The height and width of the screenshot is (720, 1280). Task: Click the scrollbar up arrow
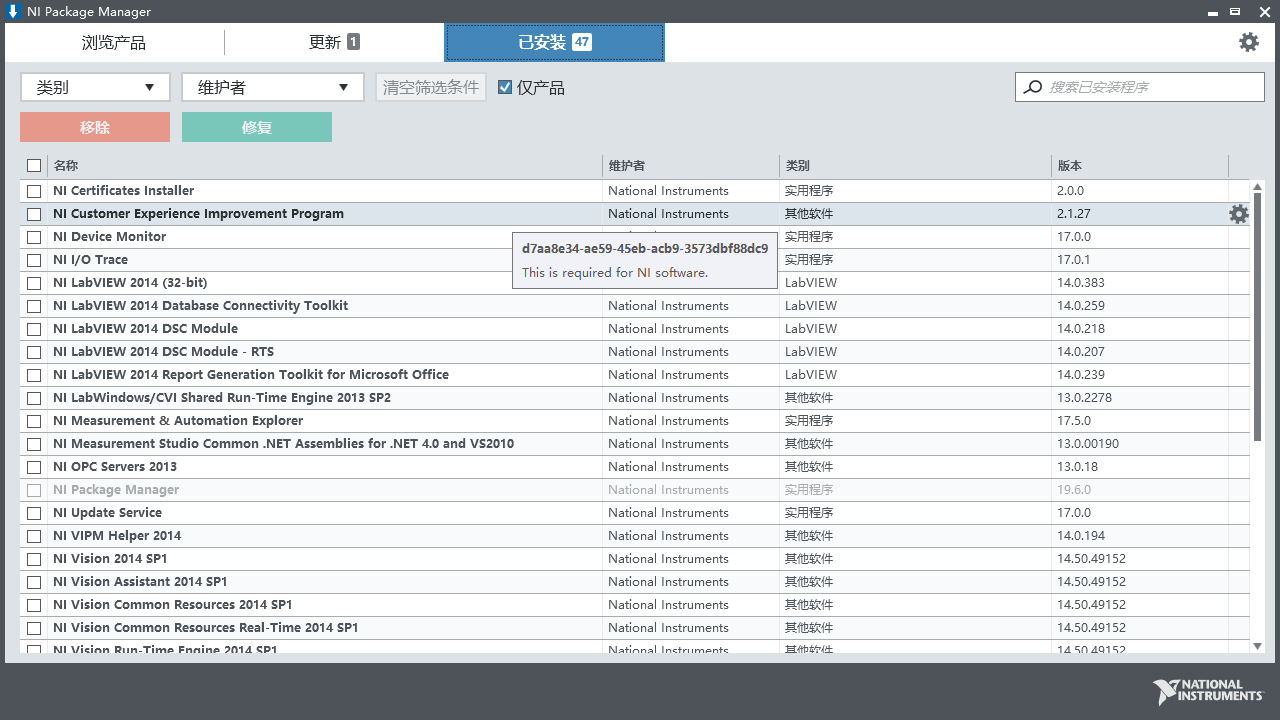(1257, 186)
